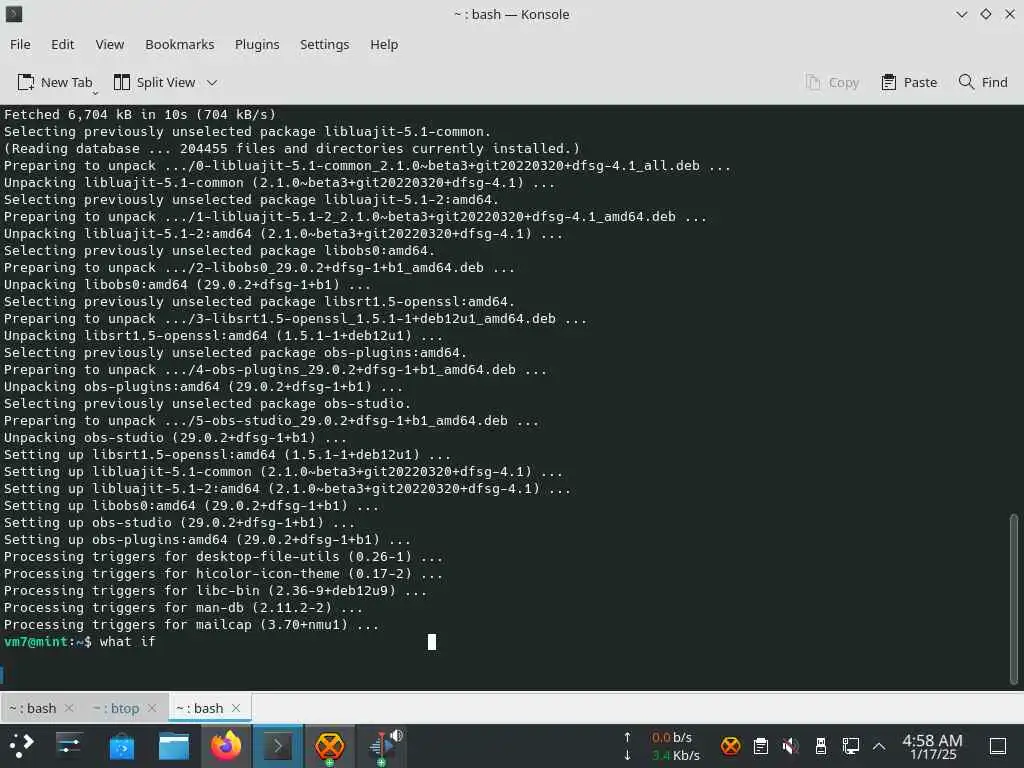The height and width of the screenshot is (768, 1024).
Task: Open a new Konsole tab
Action: pos(55,82)
